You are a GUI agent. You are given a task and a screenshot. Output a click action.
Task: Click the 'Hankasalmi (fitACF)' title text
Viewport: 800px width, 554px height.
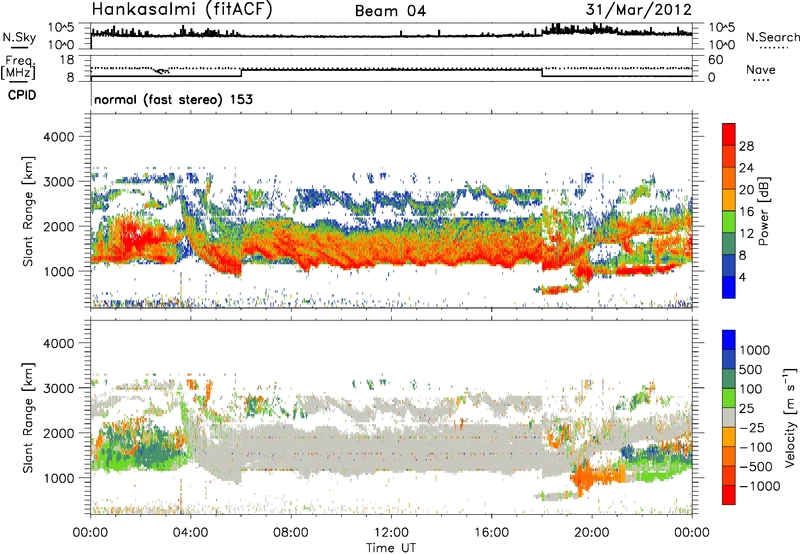coord(181,10)
